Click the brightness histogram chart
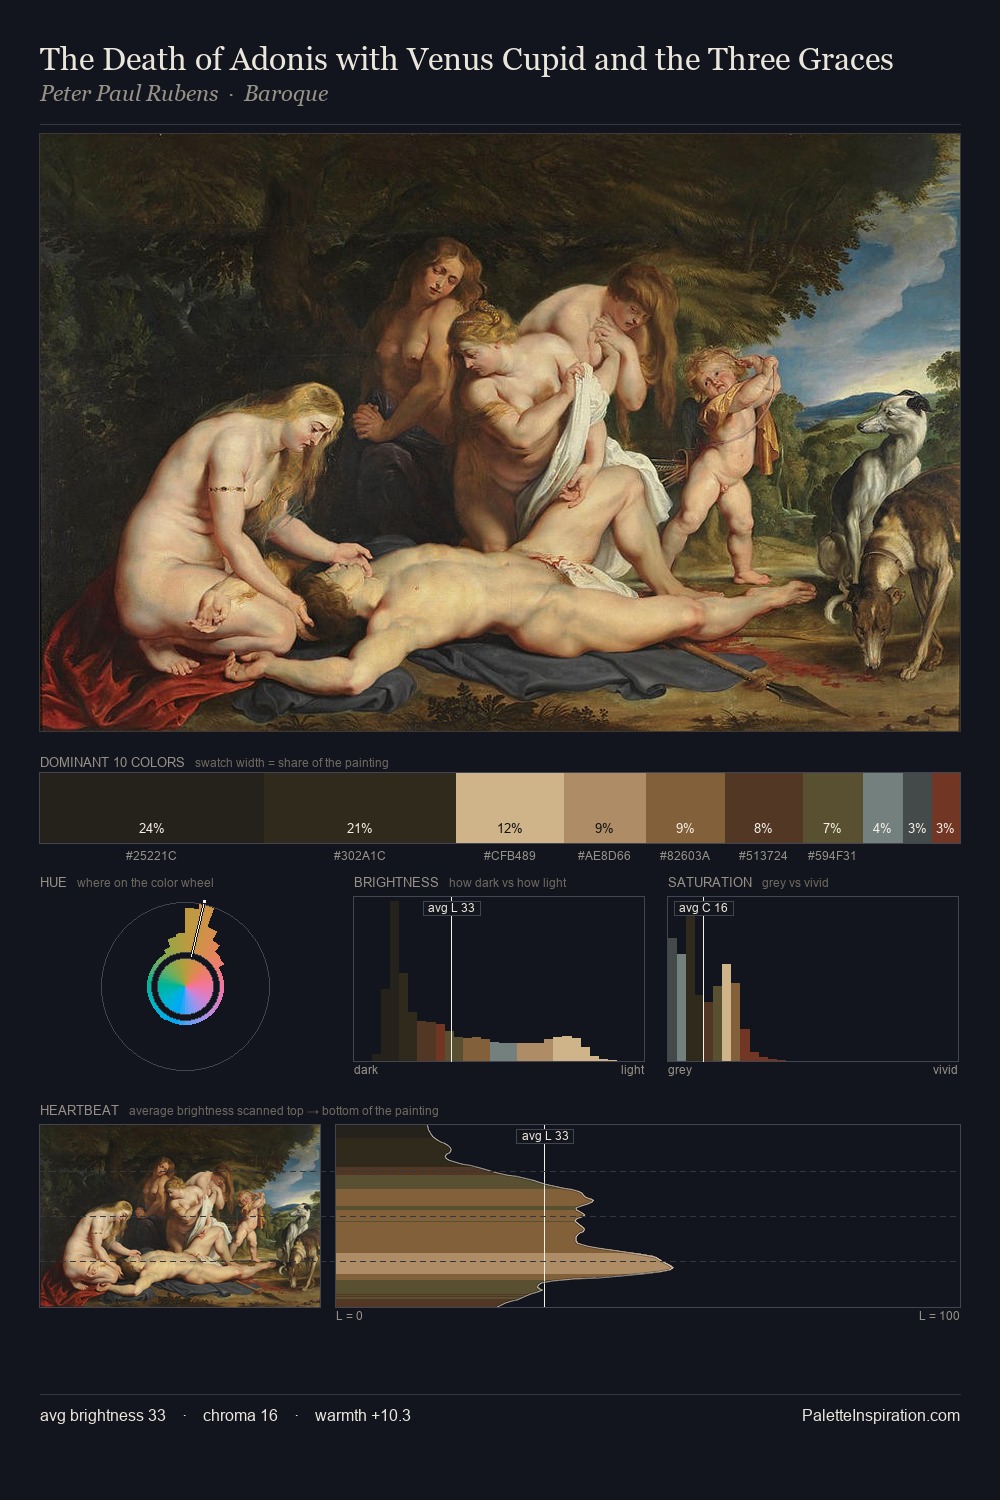This screenshot has height=1500, width=1000. 499,979
